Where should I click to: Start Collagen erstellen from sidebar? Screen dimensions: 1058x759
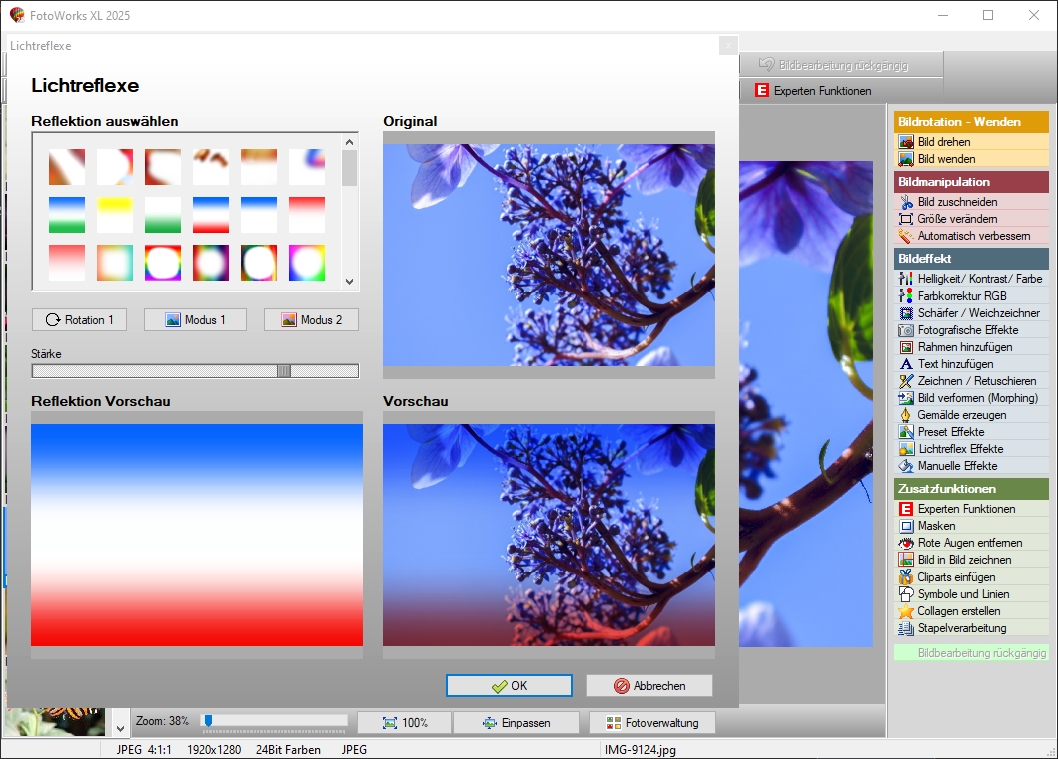coord(958,611)
